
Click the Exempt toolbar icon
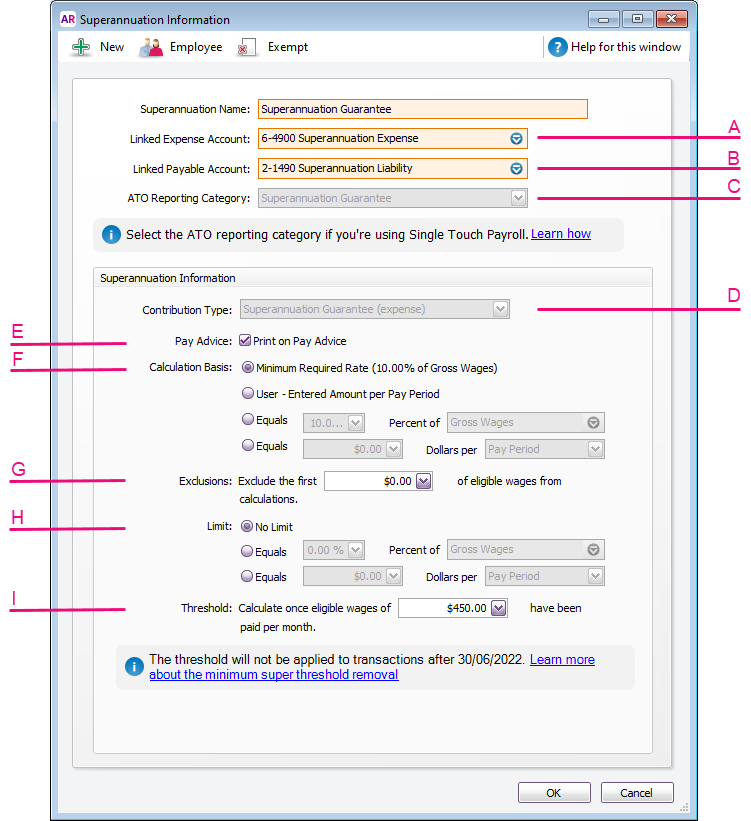[247, 47]
